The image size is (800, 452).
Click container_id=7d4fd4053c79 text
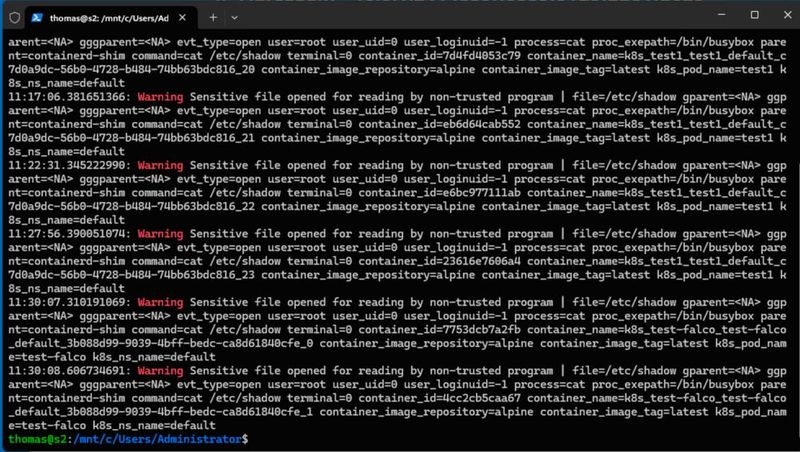(440, 56)
